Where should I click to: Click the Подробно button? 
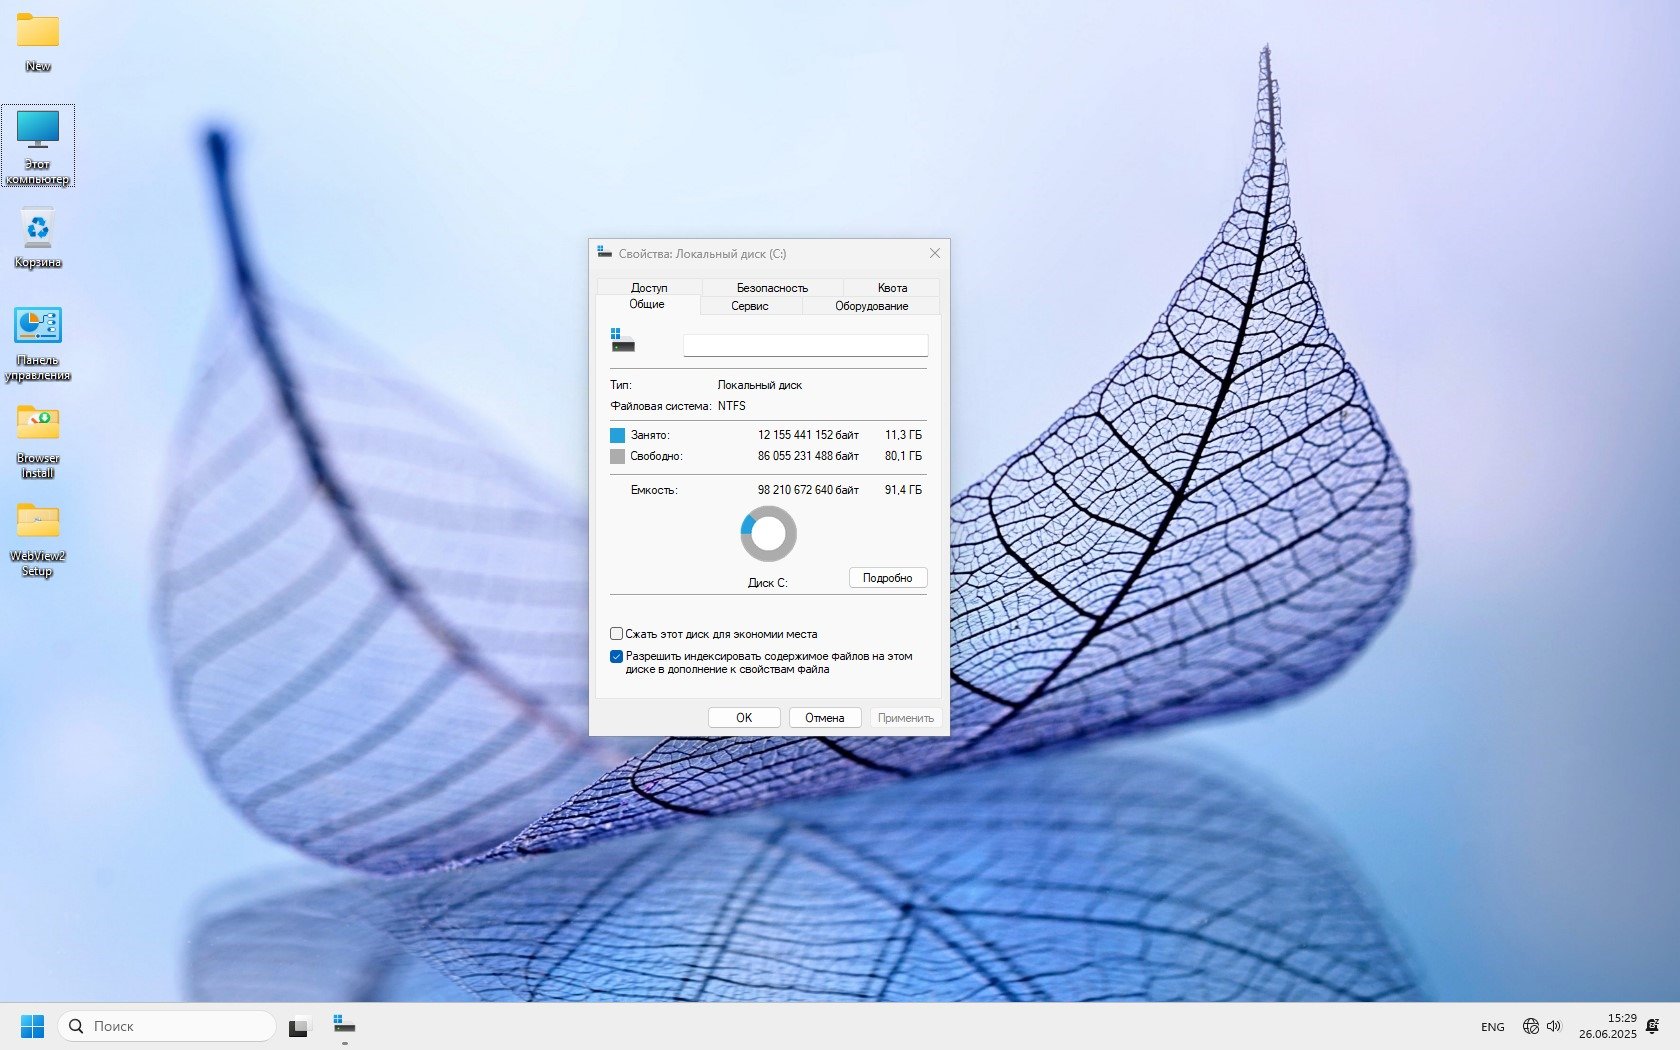coord(887,578)
